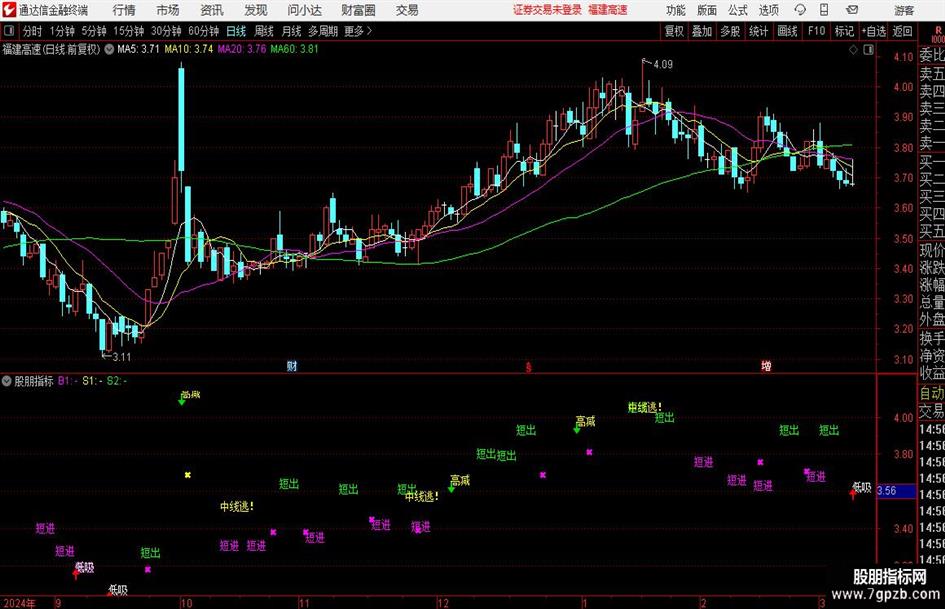This screenshot has width=945, height=609.
Task: Select the 日线 daily period tab
Action: click(236, 31)
